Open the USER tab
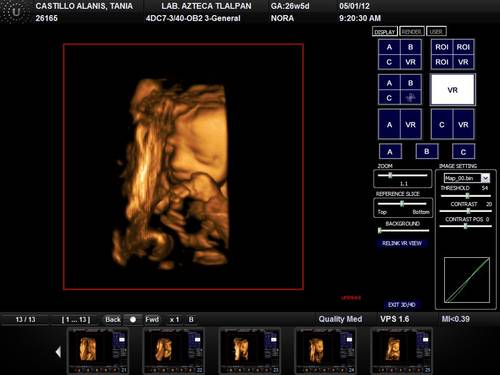500x375 pixels. coord(436,31)
